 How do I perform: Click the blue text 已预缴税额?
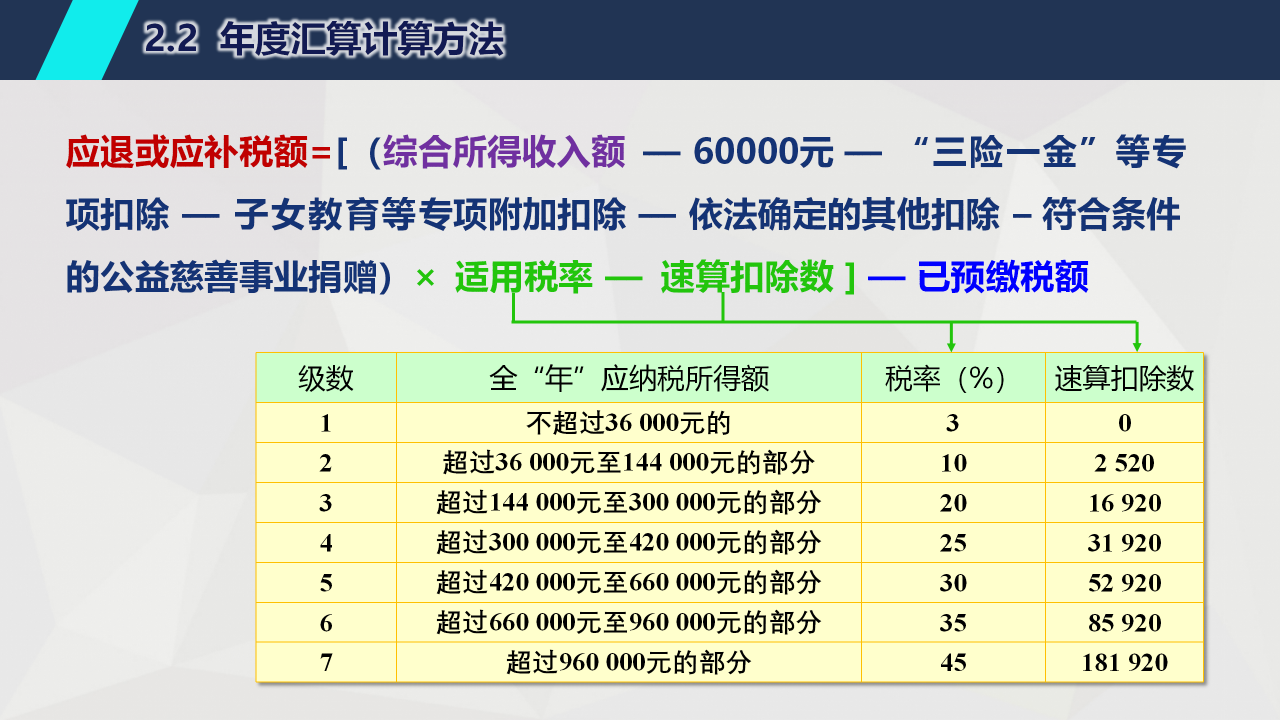[x=1003, y=277]
